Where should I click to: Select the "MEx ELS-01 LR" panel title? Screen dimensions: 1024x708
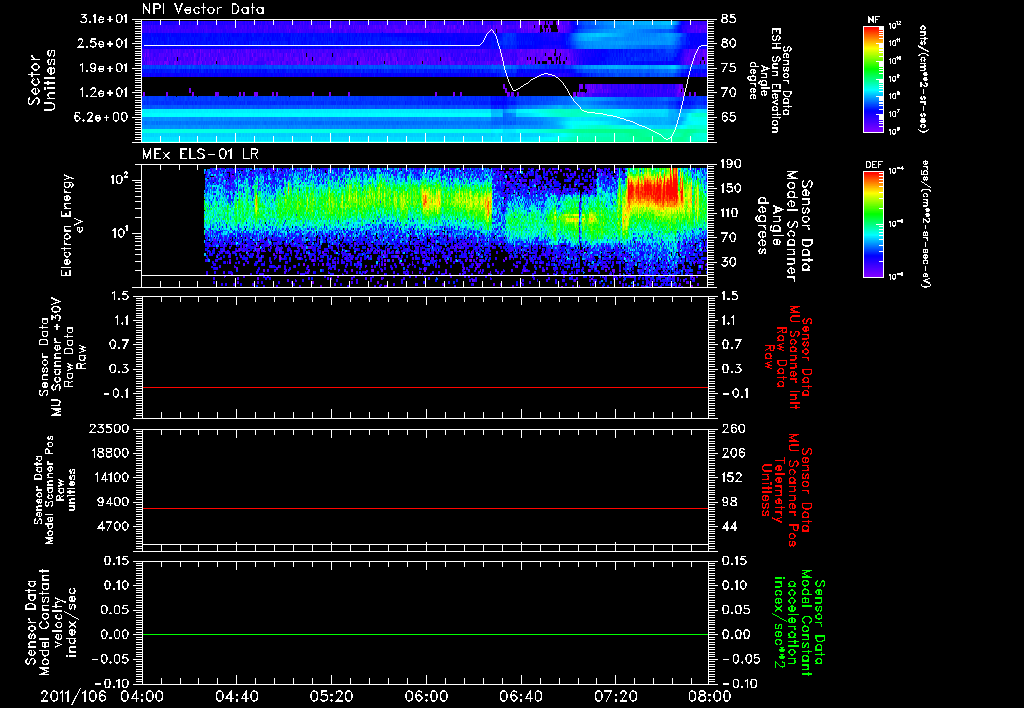coord(199,154)
